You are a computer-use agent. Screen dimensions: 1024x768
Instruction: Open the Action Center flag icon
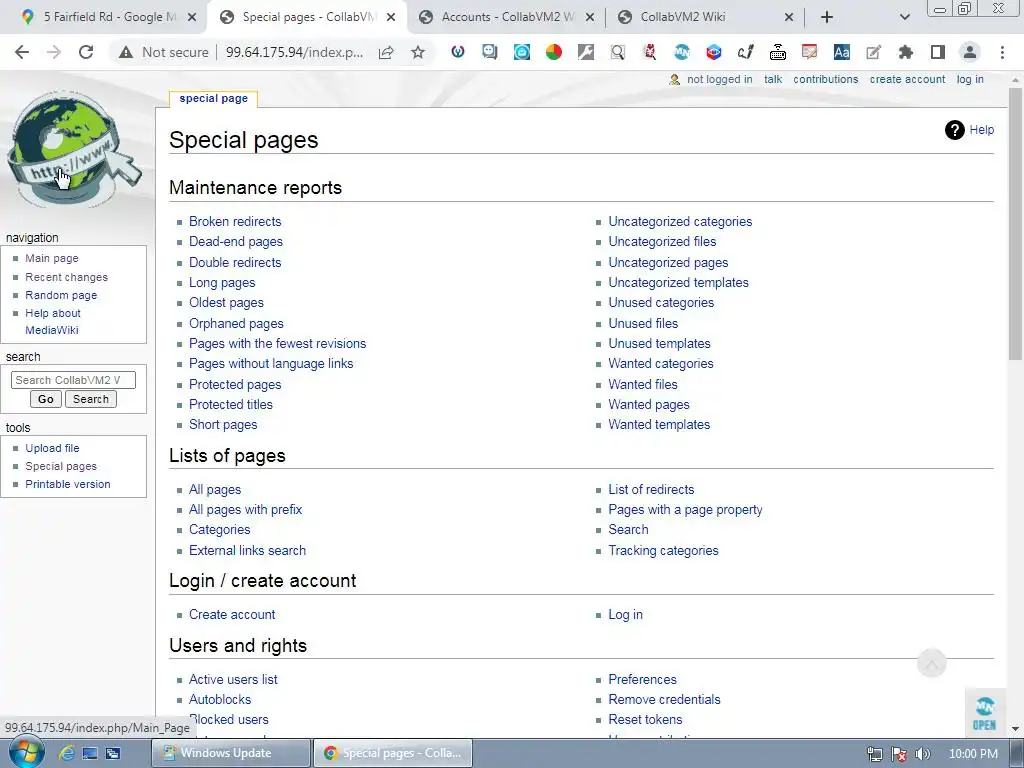[x=899, y=754]
